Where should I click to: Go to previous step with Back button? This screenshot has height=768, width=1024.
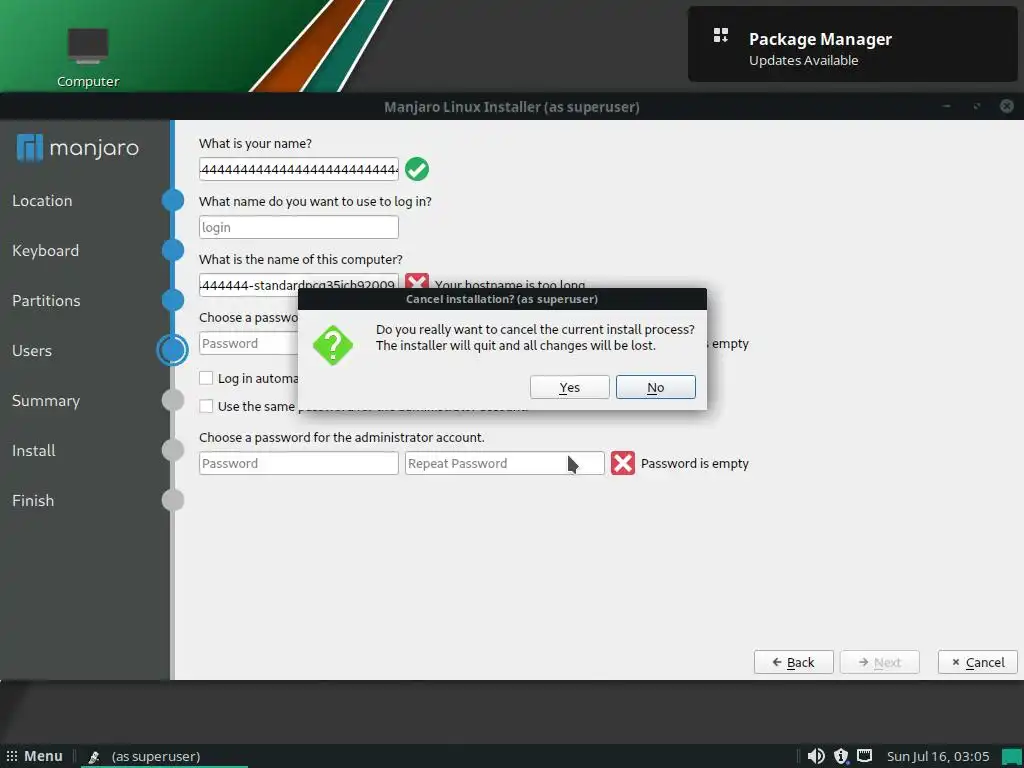(x=793, y=662)
